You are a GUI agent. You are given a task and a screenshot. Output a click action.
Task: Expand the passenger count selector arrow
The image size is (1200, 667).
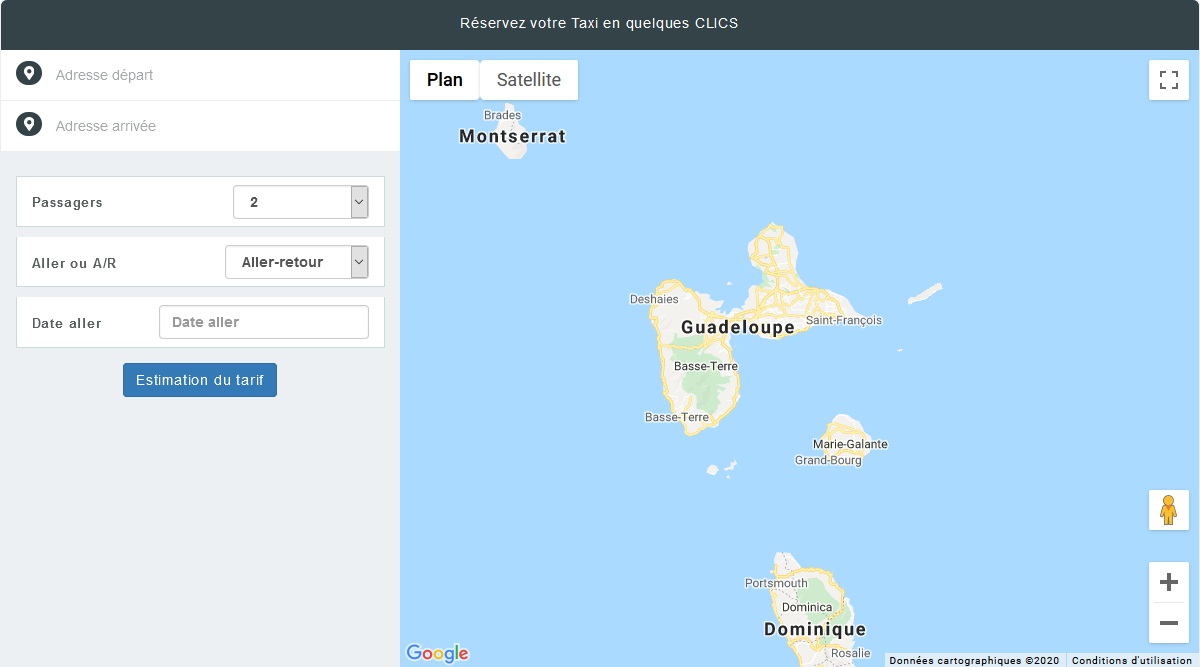pos(357,202)
